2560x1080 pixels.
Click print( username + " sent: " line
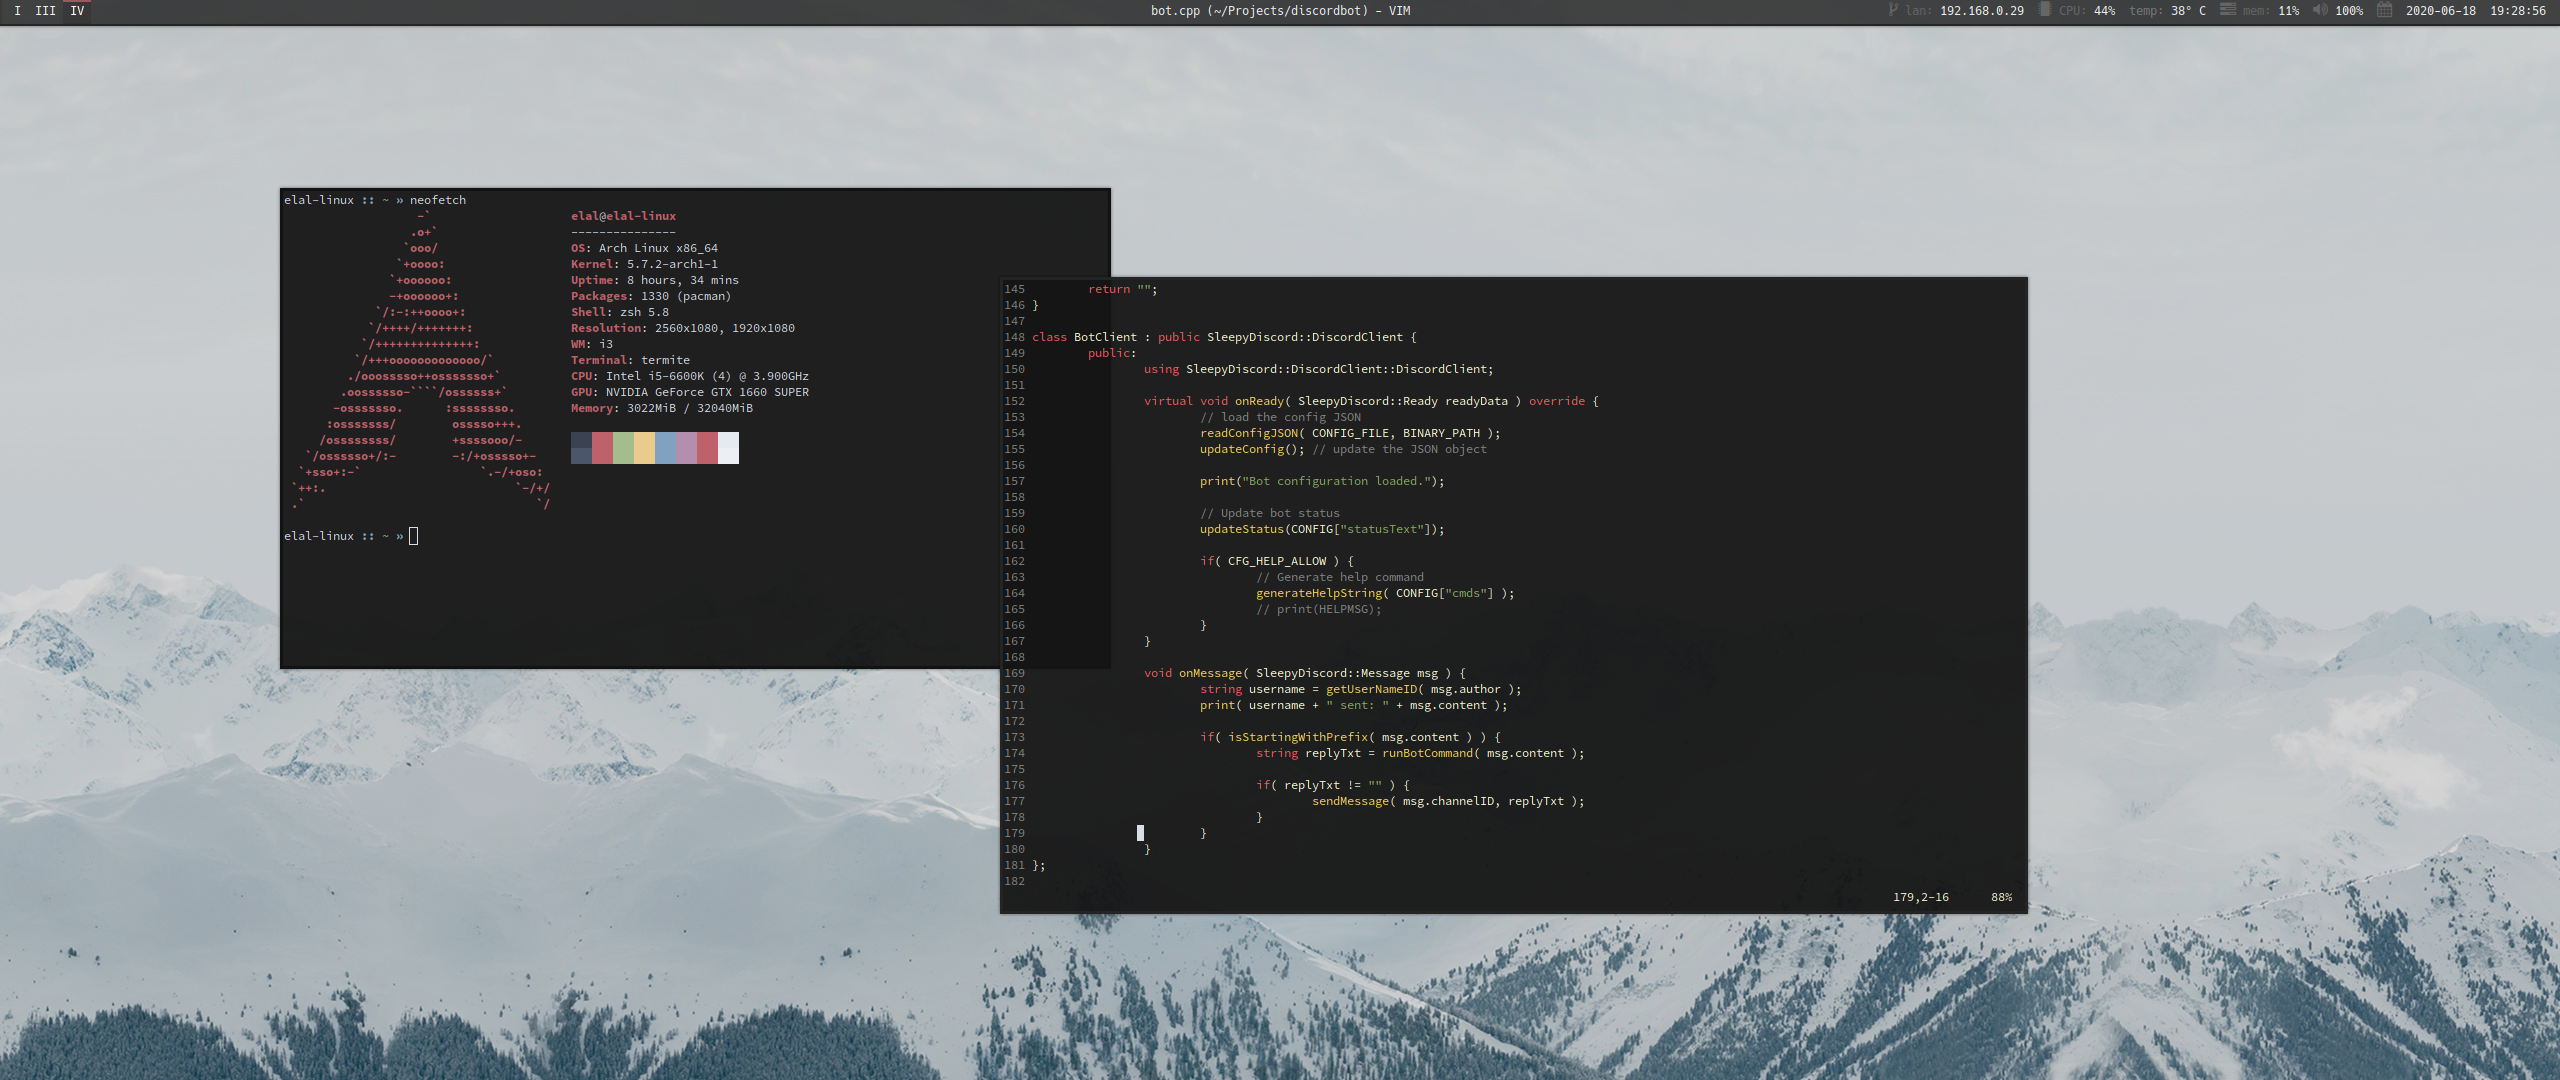pos(1354,705)
